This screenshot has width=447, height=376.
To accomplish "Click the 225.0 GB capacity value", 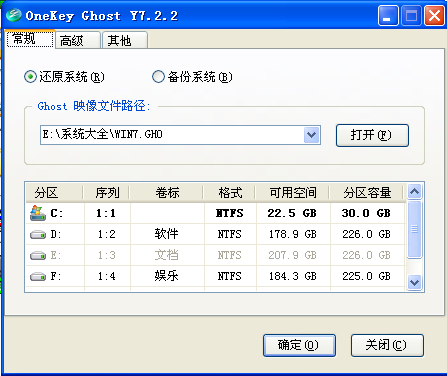I will tap(366, 276).
